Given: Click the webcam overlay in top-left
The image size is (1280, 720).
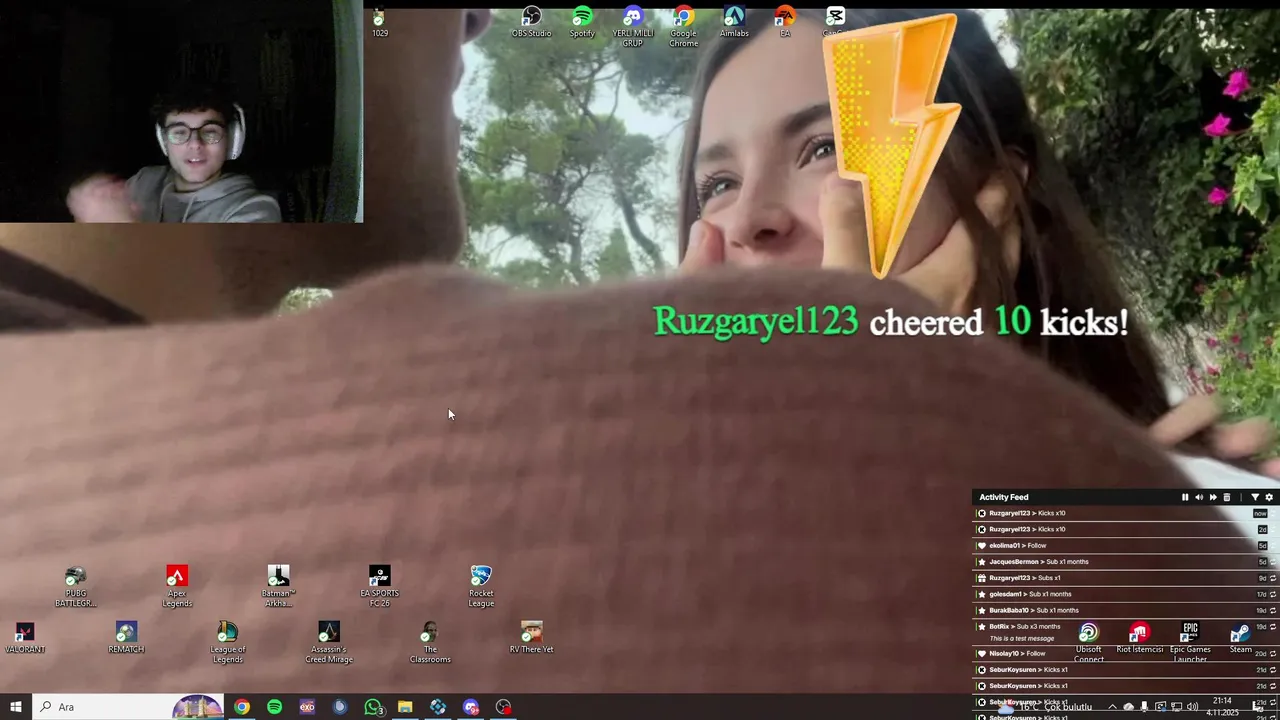Looking at the screenshot, I should coord(181,111).
